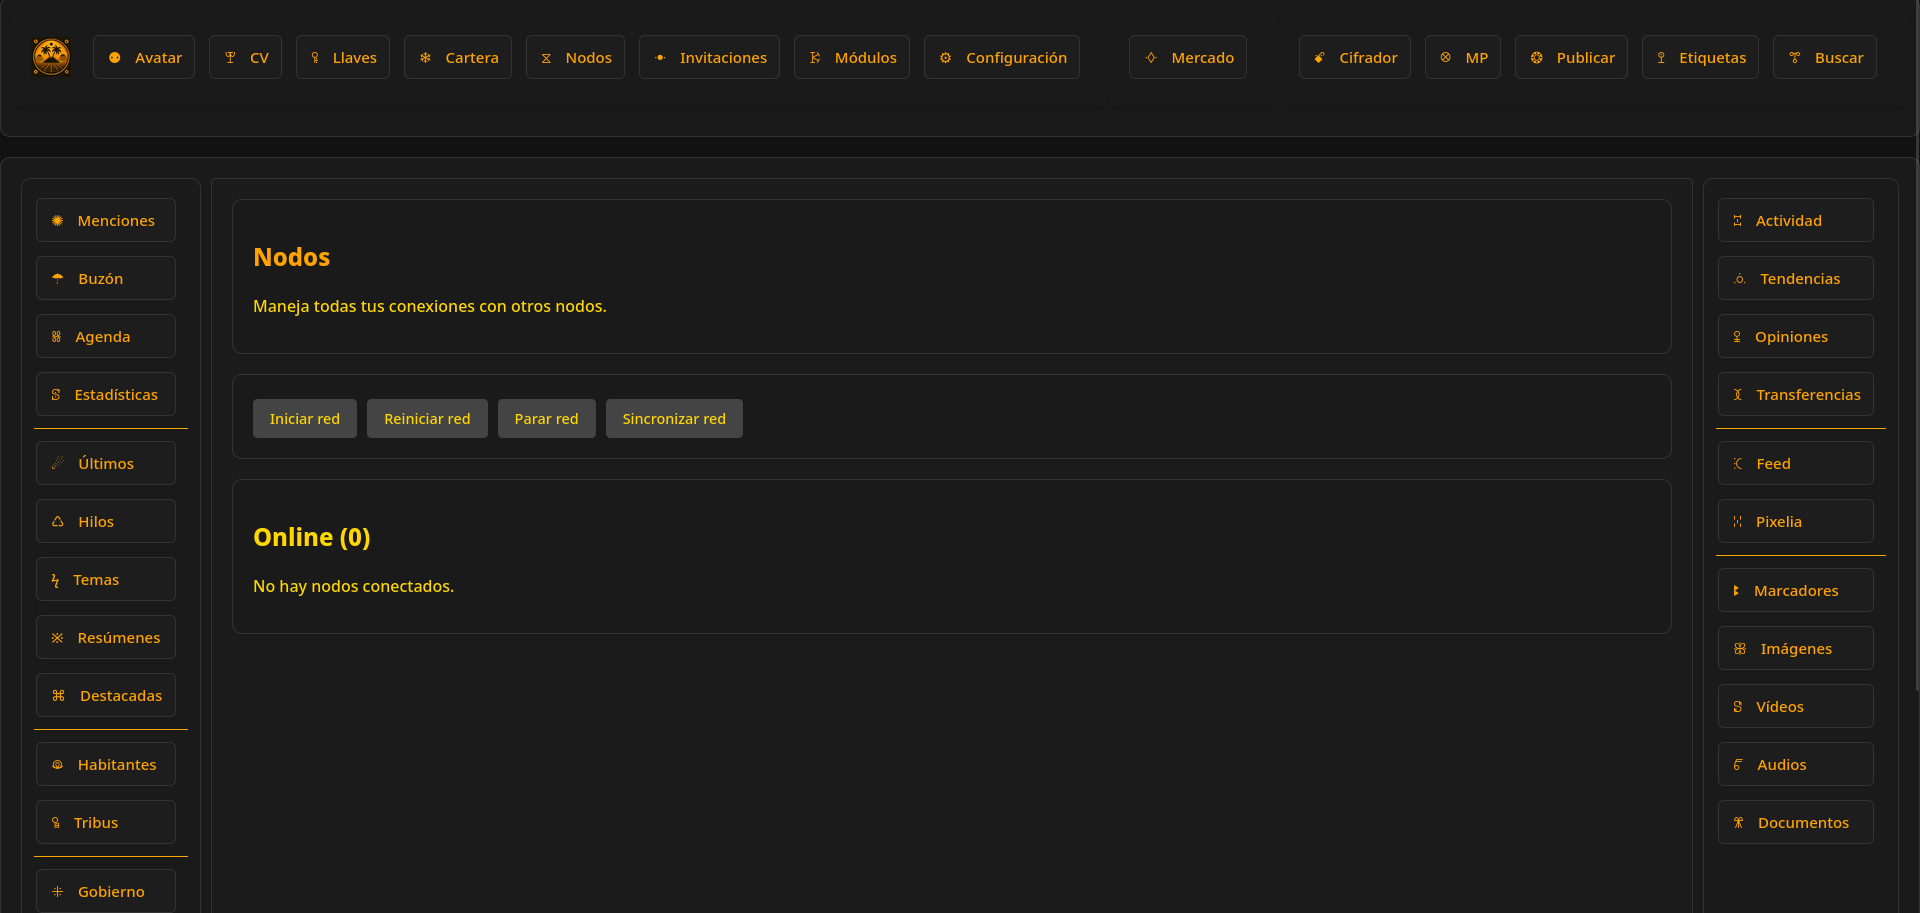Viewport: 1920px width, 913px height.
Task: Click the Mercado icon
Action: click(1151, 58)
